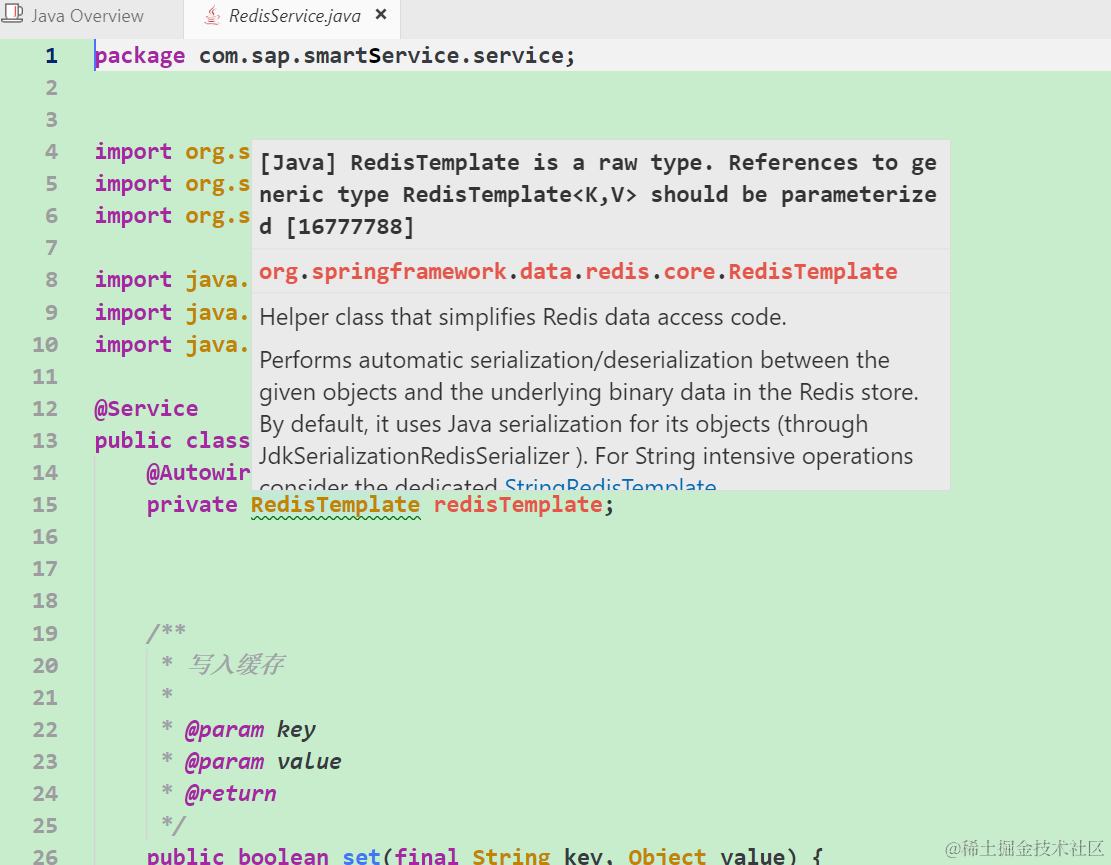Click the @param value Javadoc line
Viewport: 1111px width, 865px height.
click(262, 762)
